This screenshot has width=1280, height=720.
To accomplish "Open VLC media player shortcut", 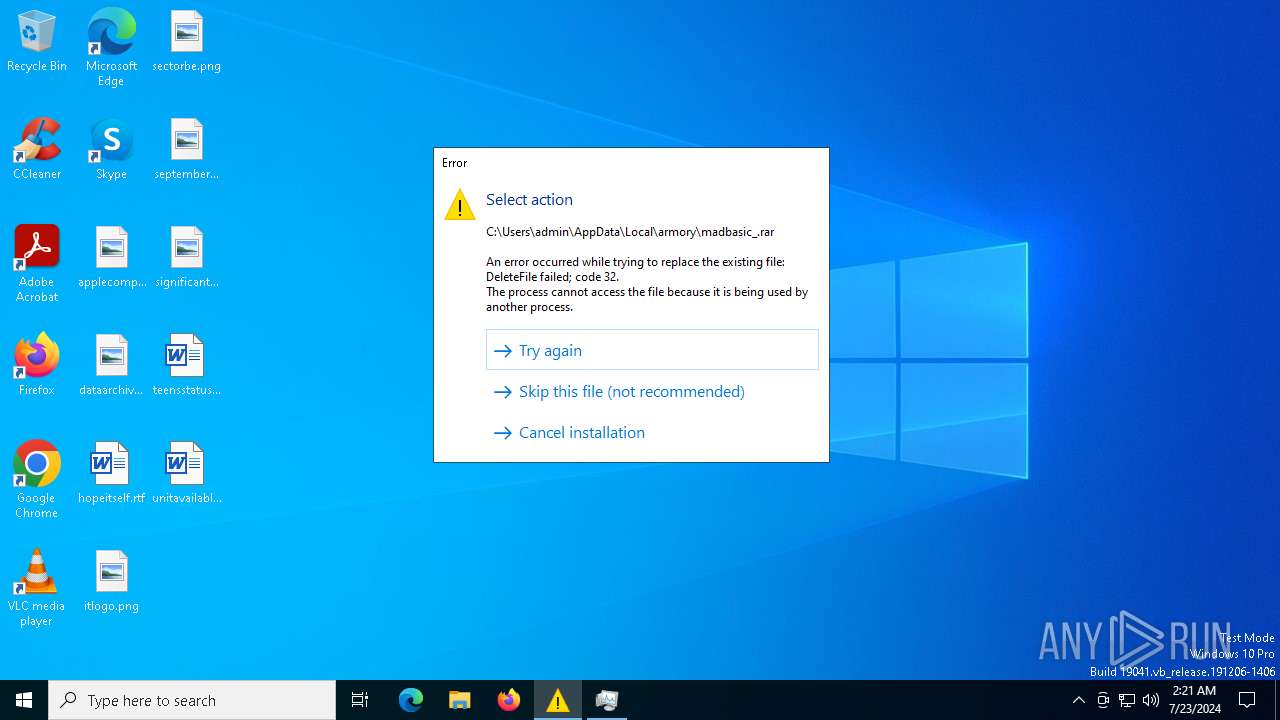I will click(x=37, y=588).
